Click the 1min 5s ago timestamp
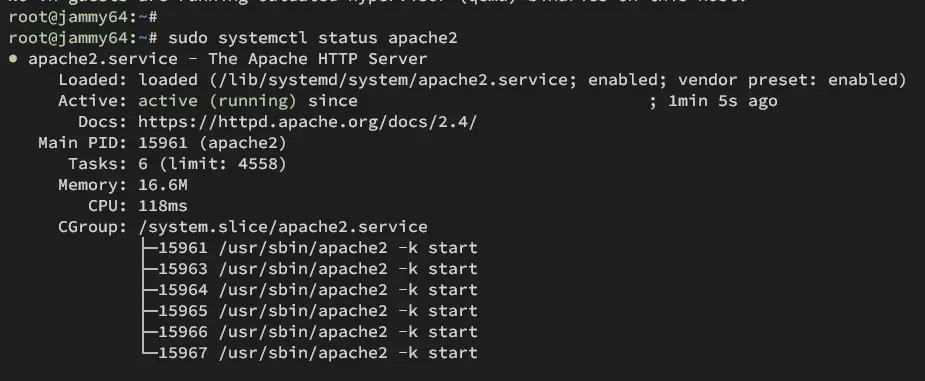 (723, 101)
